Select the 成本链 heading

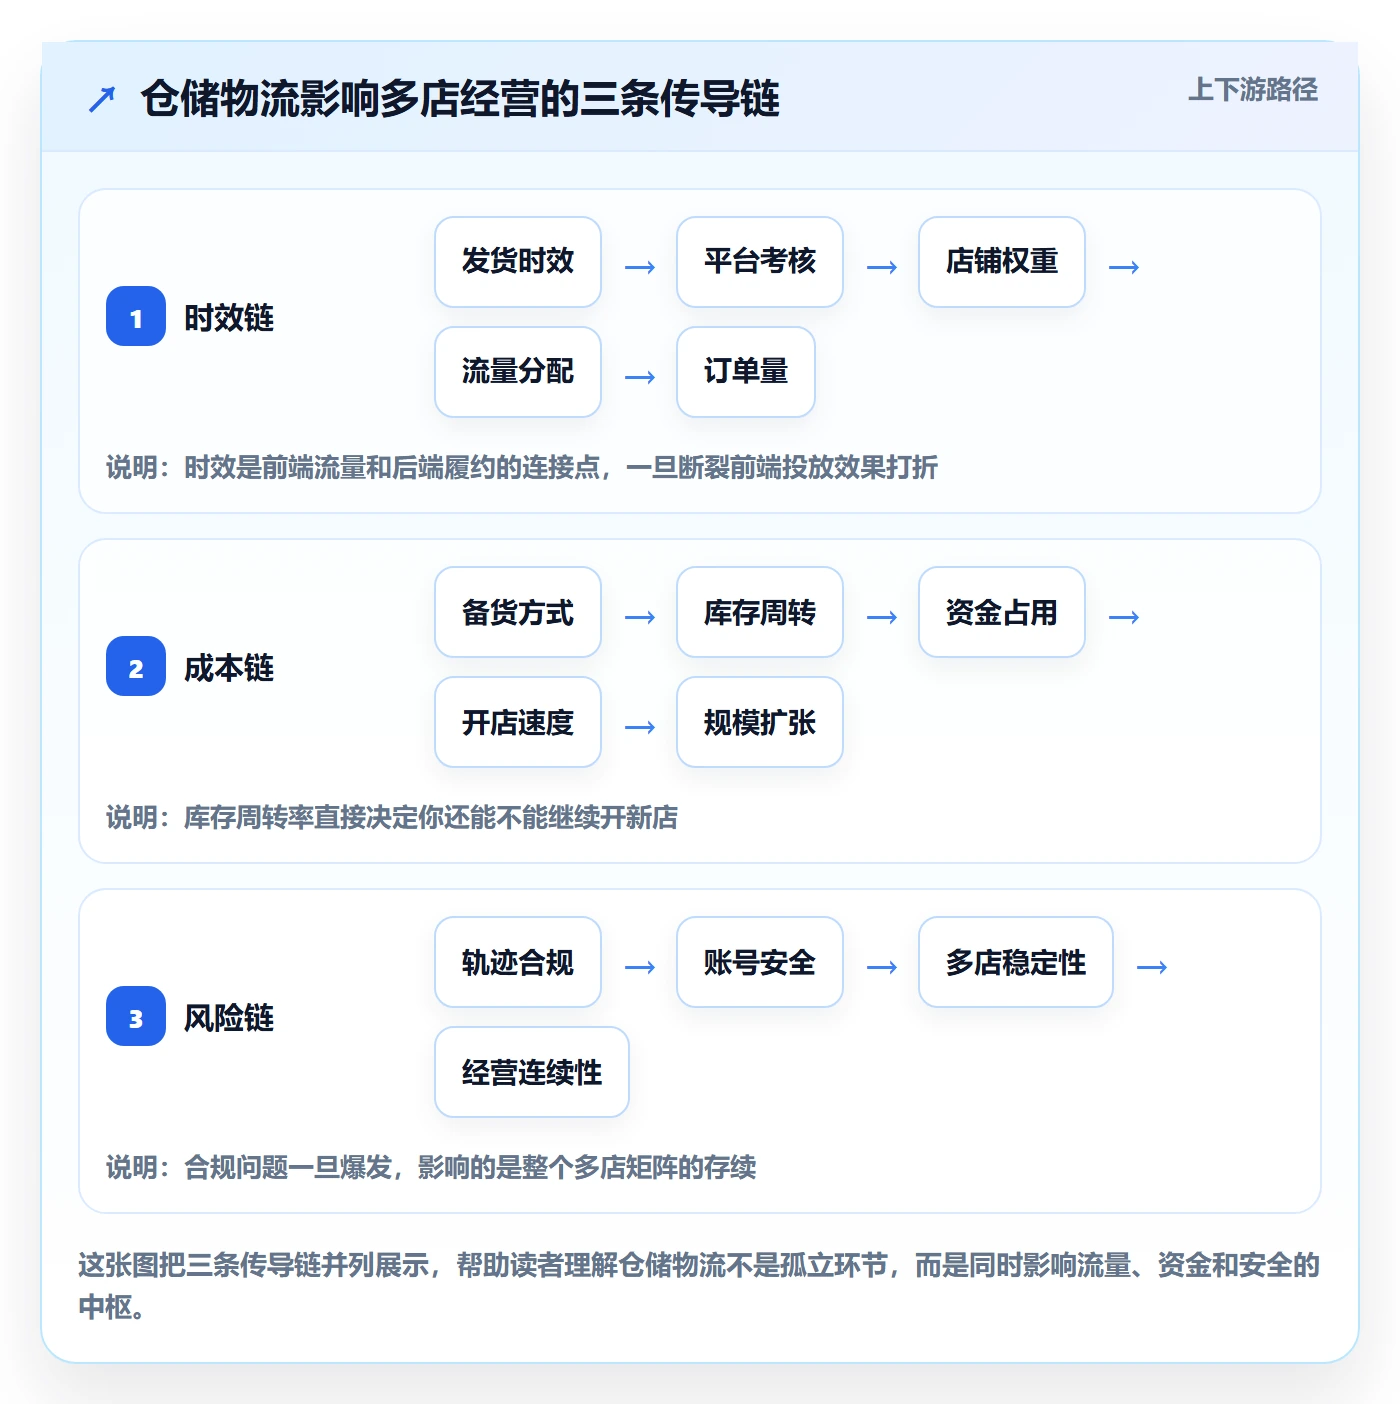tap(229, 668)
